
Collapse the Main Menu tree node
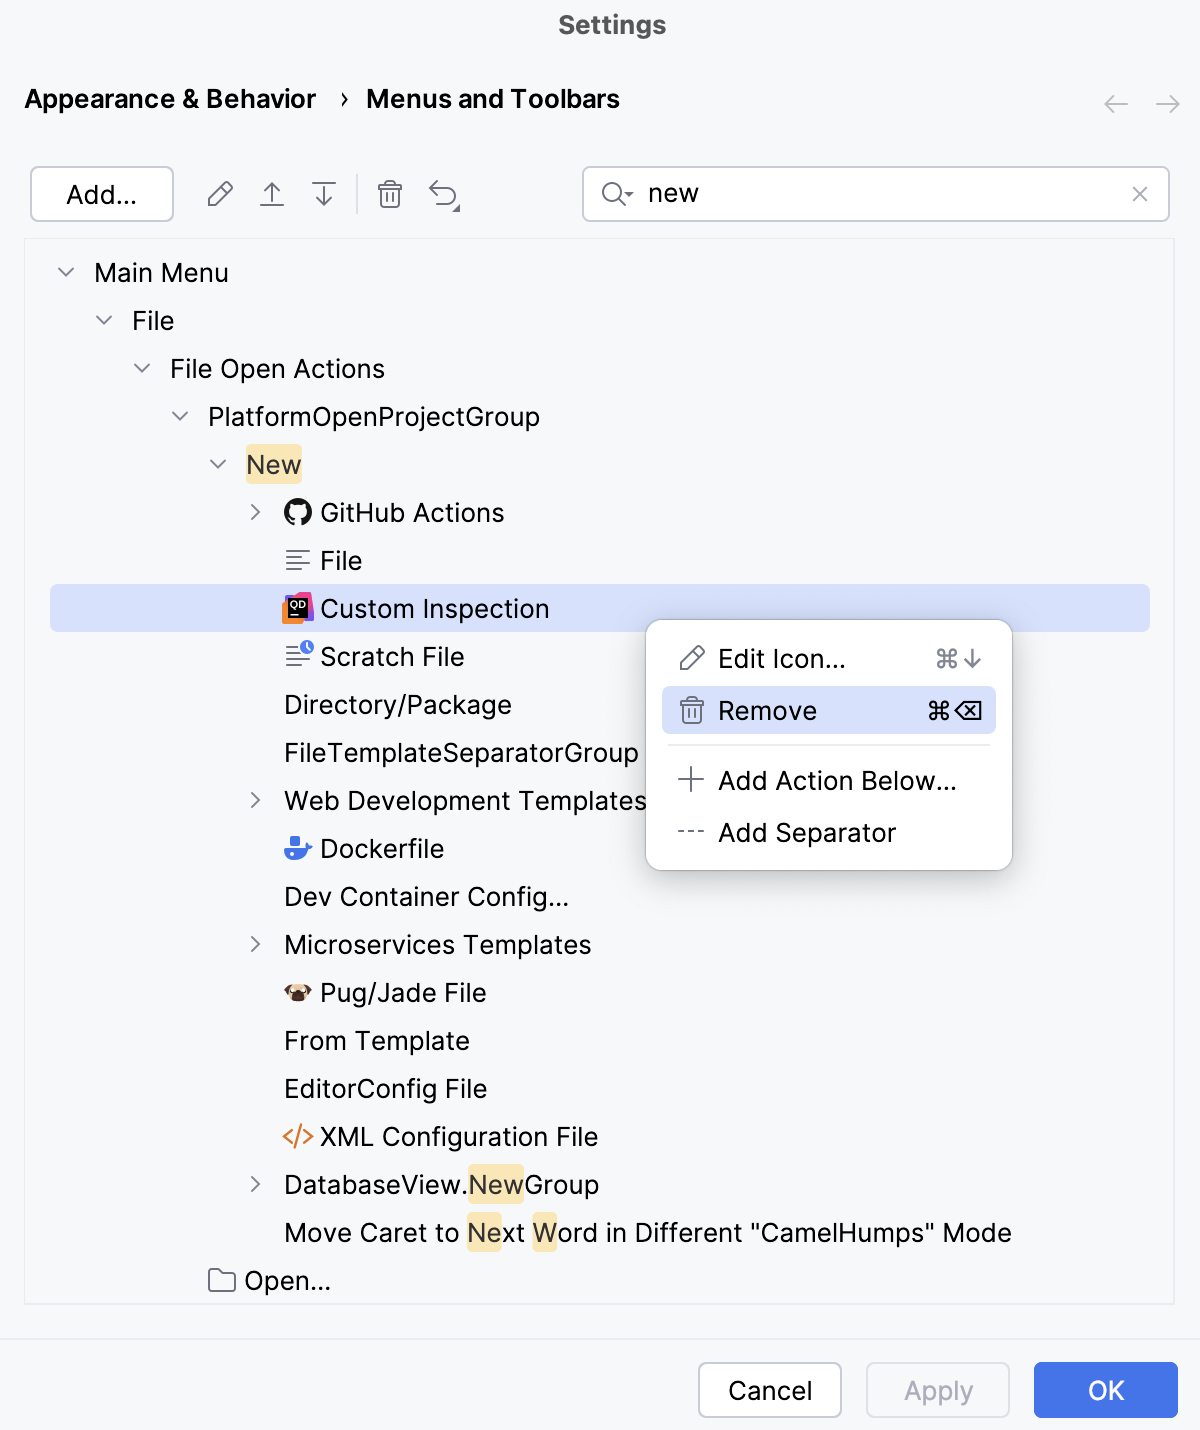click(x=67, y=273)
